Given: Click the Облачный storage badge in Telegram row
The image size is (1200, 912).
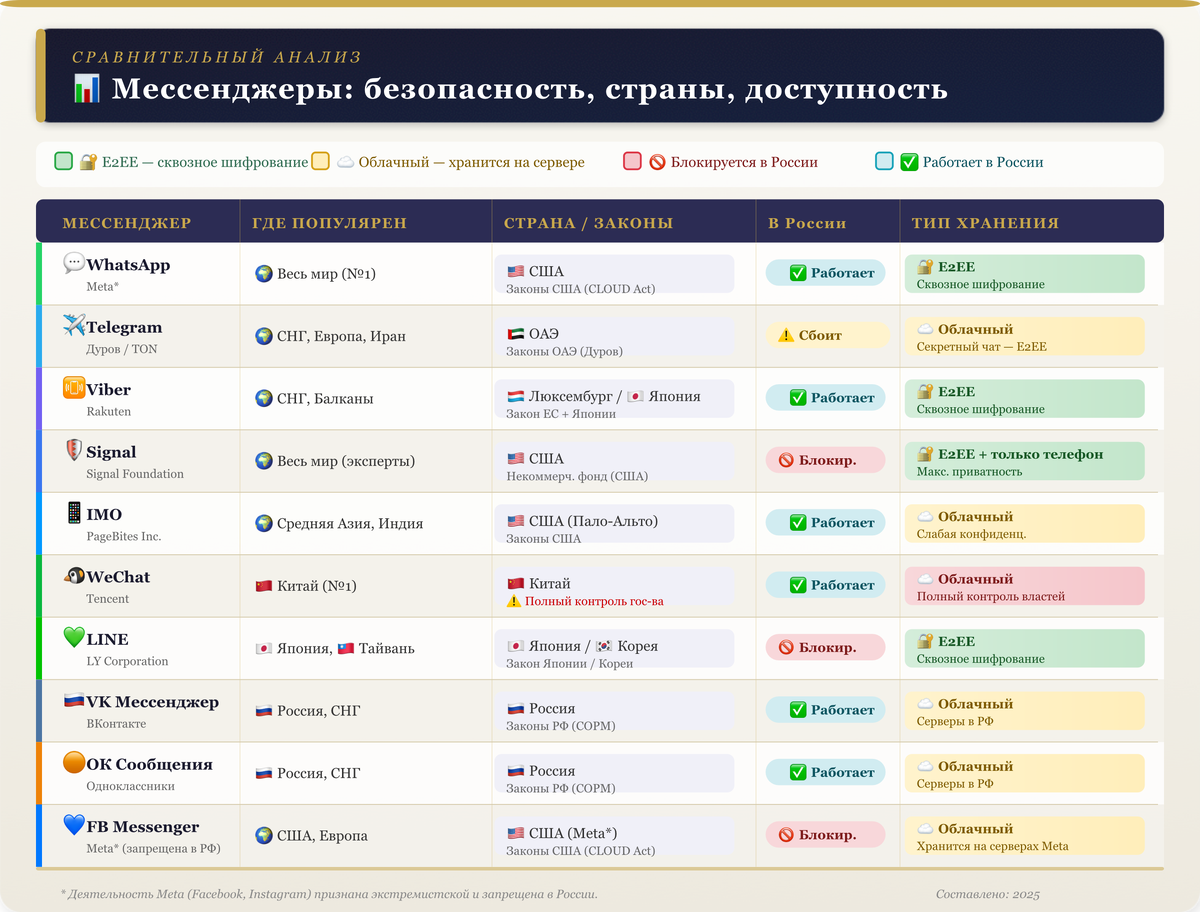Looking at the screenshot, I should coord(1025,336).
